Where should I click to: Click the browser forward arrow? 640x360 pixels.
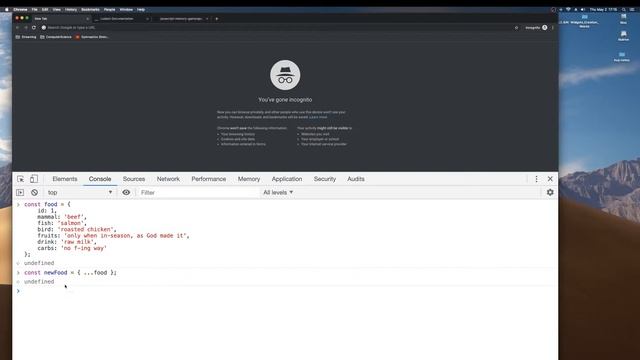click(26, 27)
